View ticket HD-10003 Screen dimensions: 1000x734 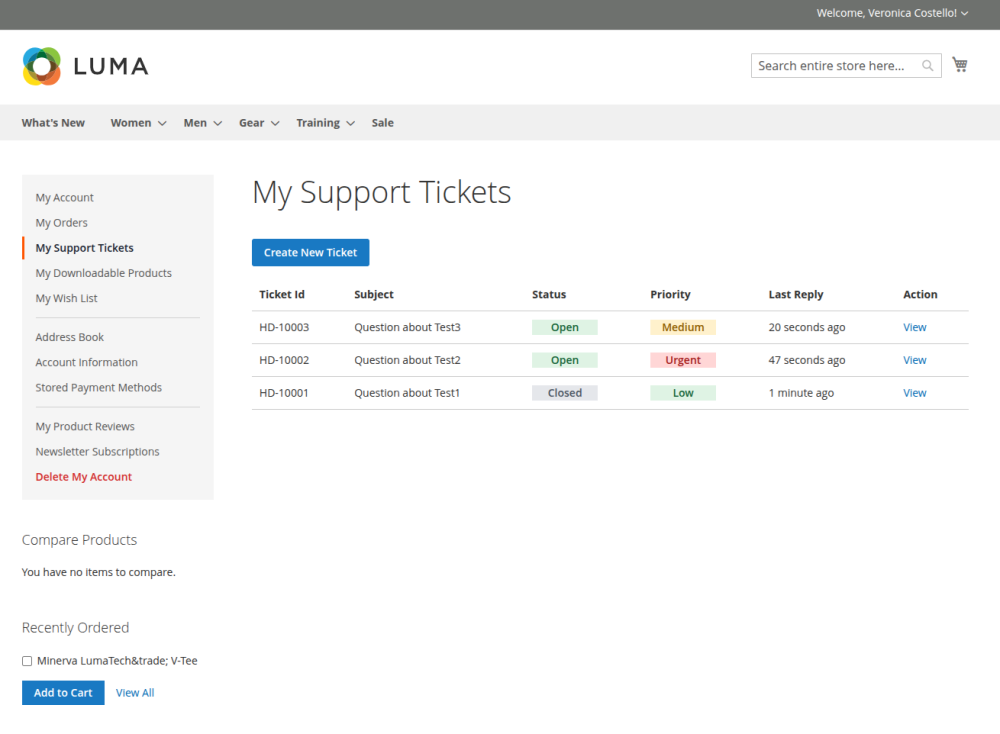(x=914, y=327)
